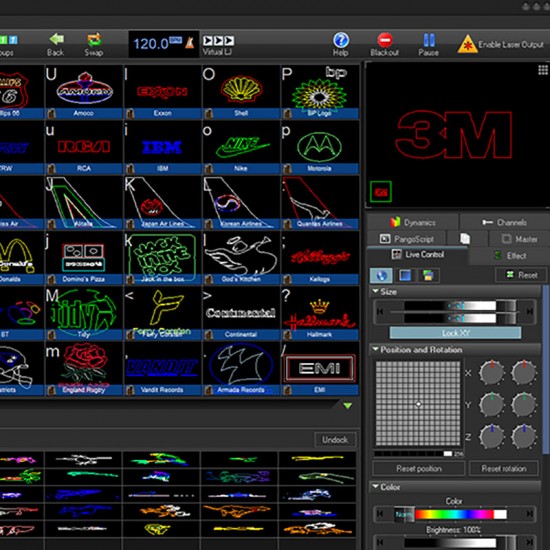The height and width of the screenshot is (550, 550).
Task: Click the XY position grid pad
Action: coord(418,403)
